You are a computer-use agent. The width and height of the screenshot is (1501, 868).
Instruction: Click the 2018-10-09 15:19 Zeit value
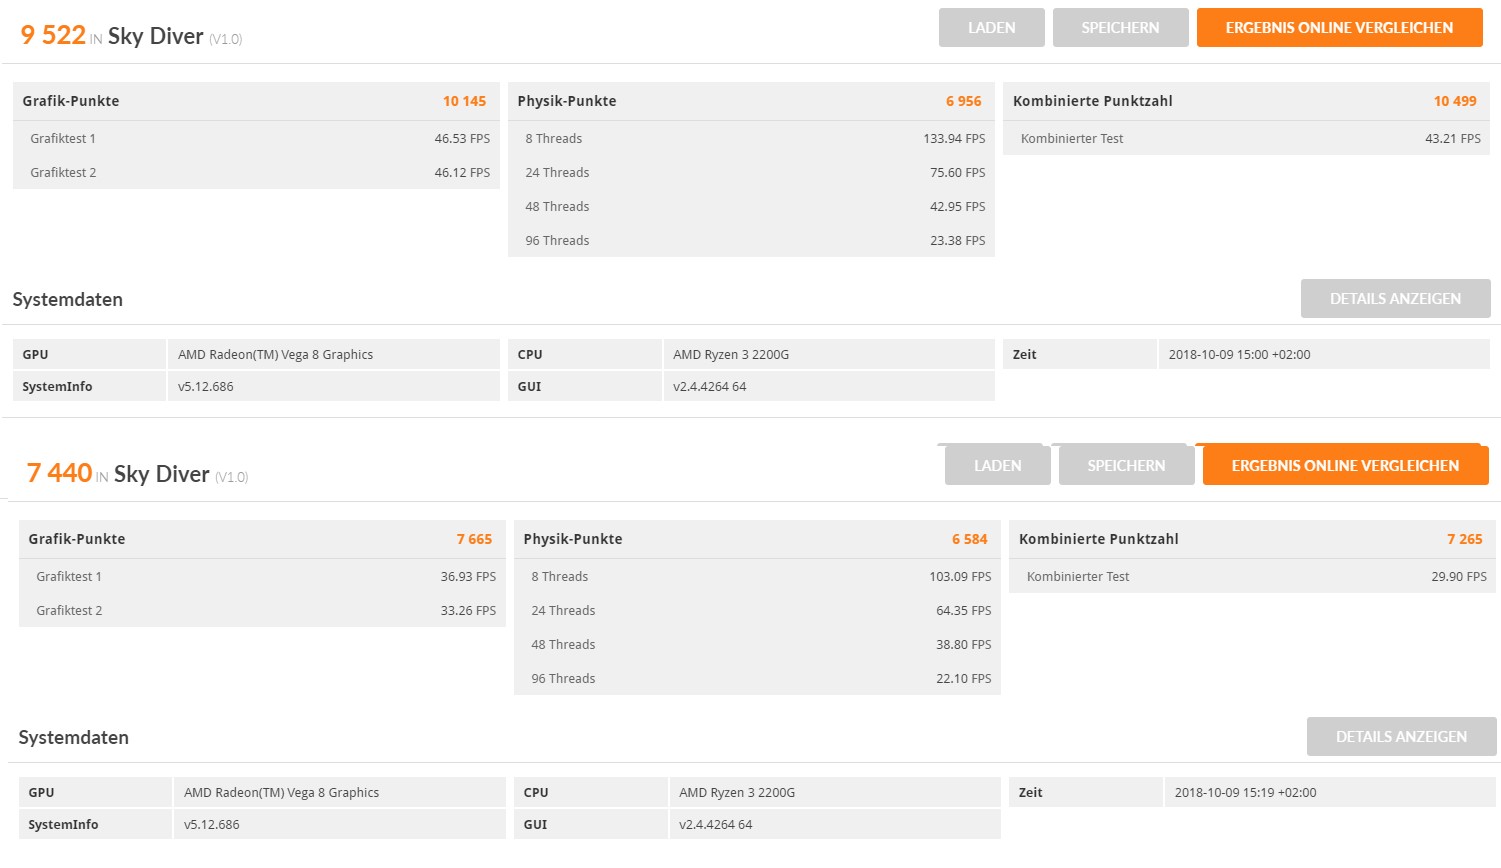point(1245,793)
